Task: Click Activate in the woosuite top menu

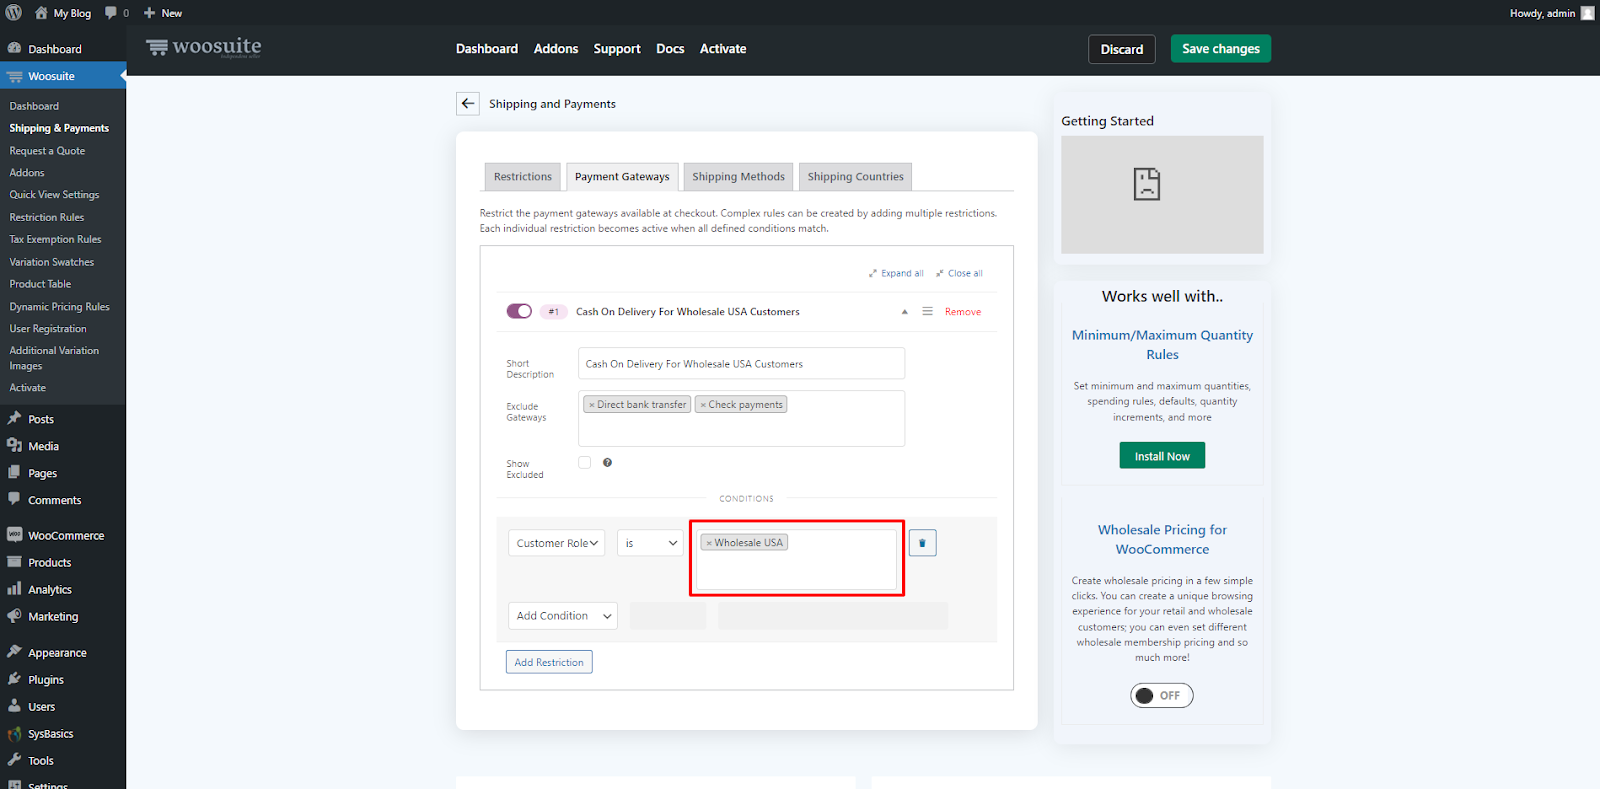Action: pyautogui.click(x=723, y=48)
